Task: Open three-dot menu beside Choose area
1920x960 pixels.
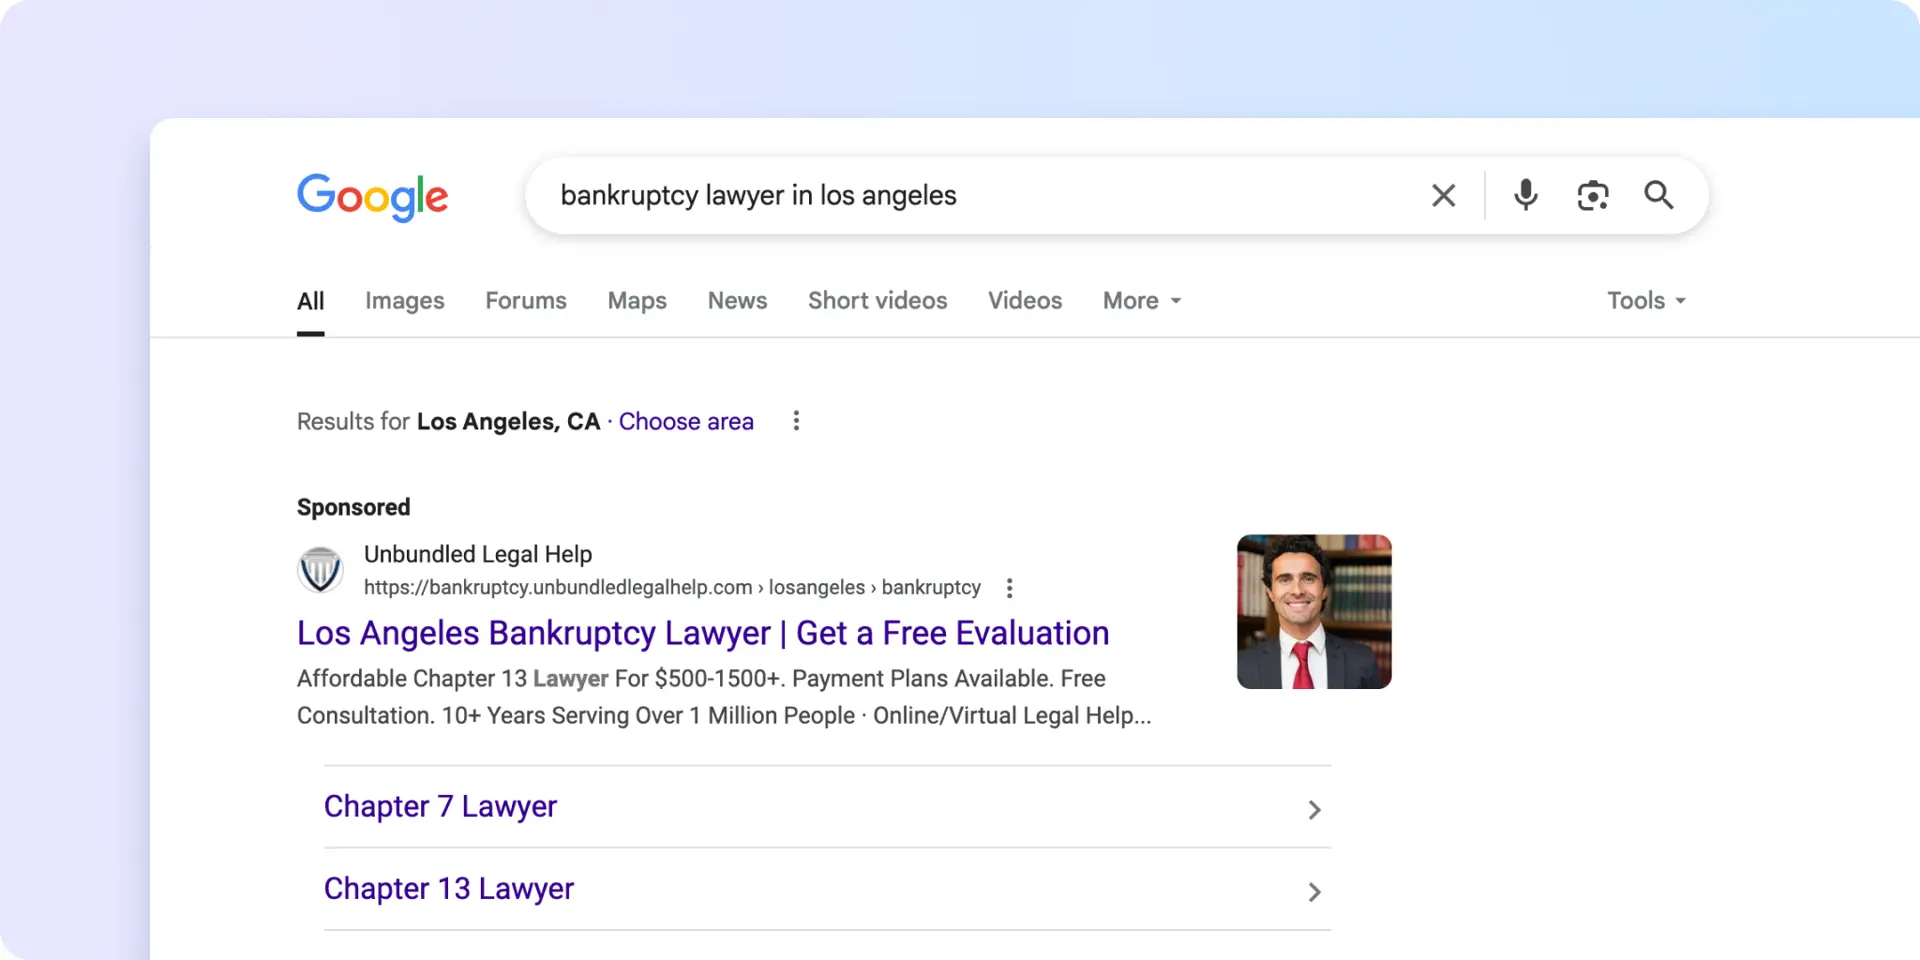Action: 796,421
